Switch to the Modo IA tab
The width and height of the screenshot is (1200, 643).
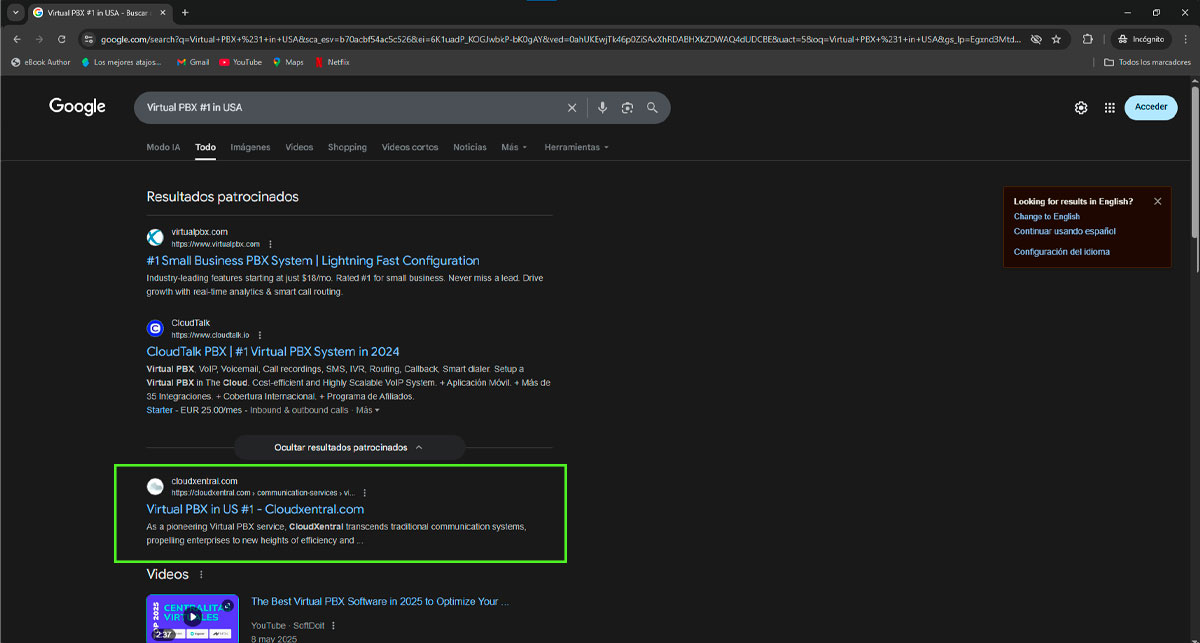point(163,147)
